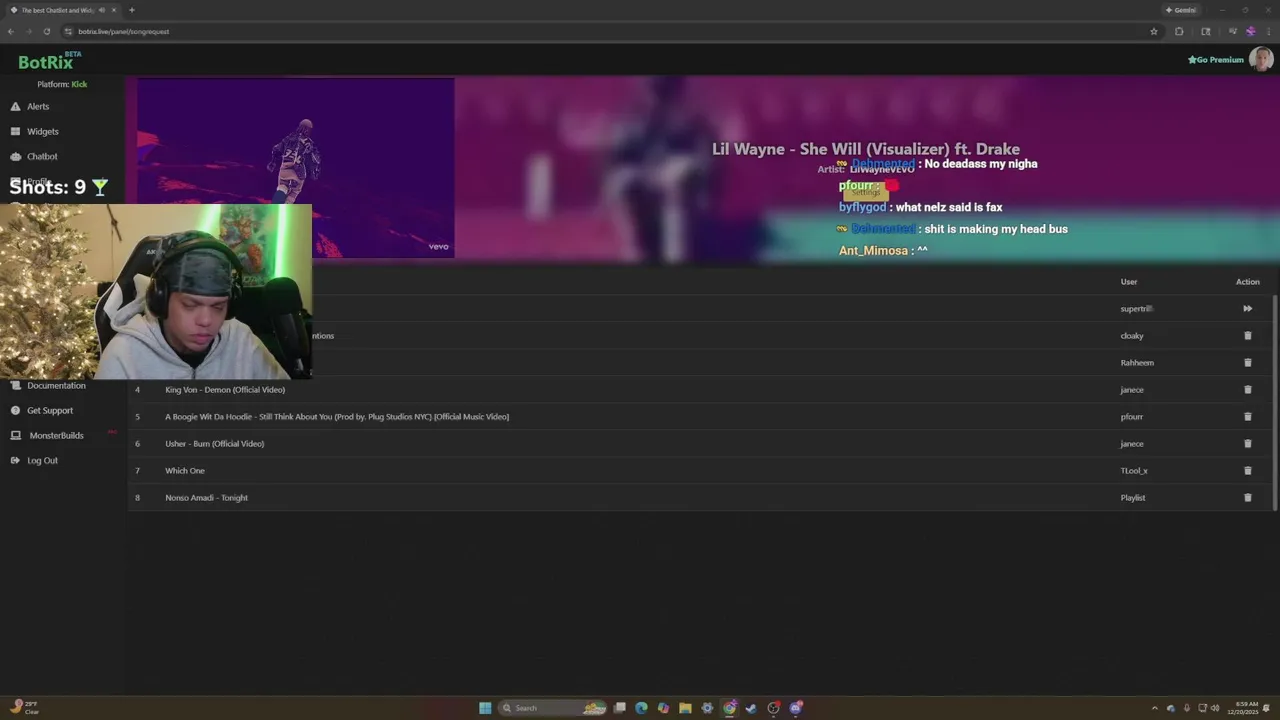Click the Playlist user entry
The height and width of the screenshot is (720, 1280).
tap(1132, 498)
